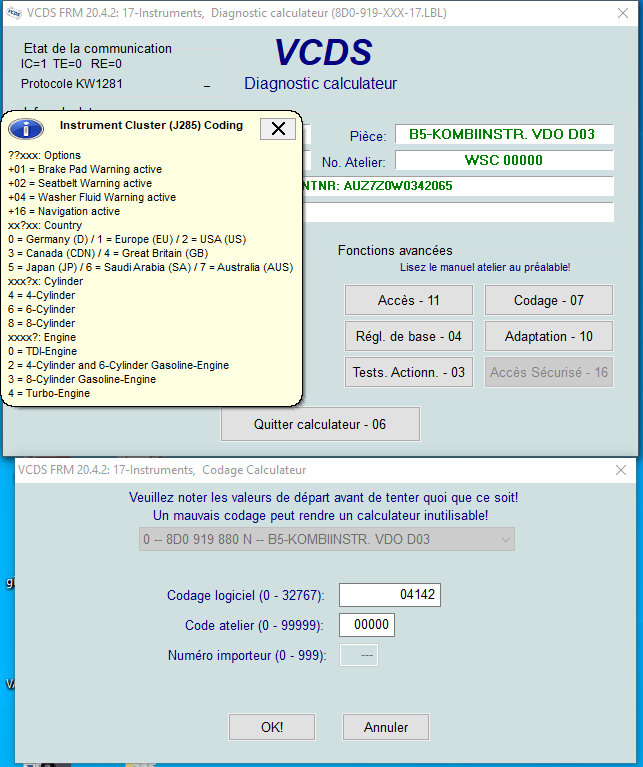Click the Code atelier input field
Screen dimensions: 643x767
[x=367, y=625]
